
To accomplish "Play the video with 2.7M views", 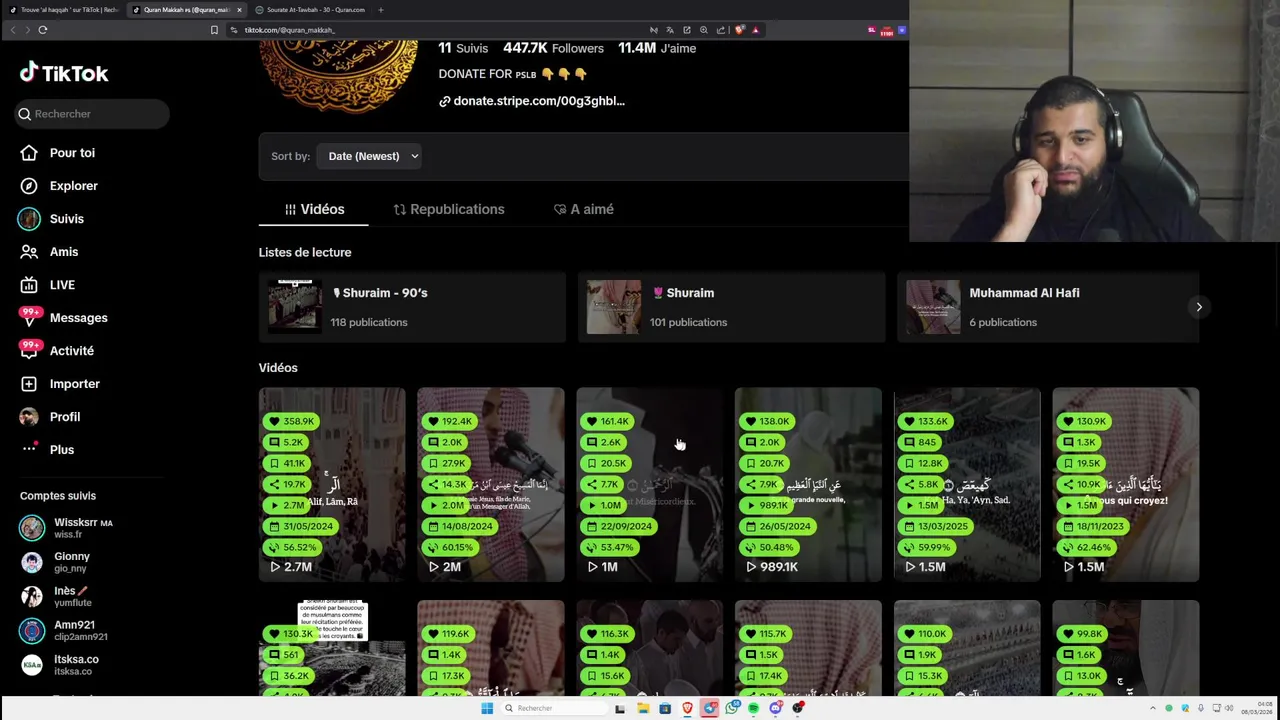I will (x=332, y=484).
